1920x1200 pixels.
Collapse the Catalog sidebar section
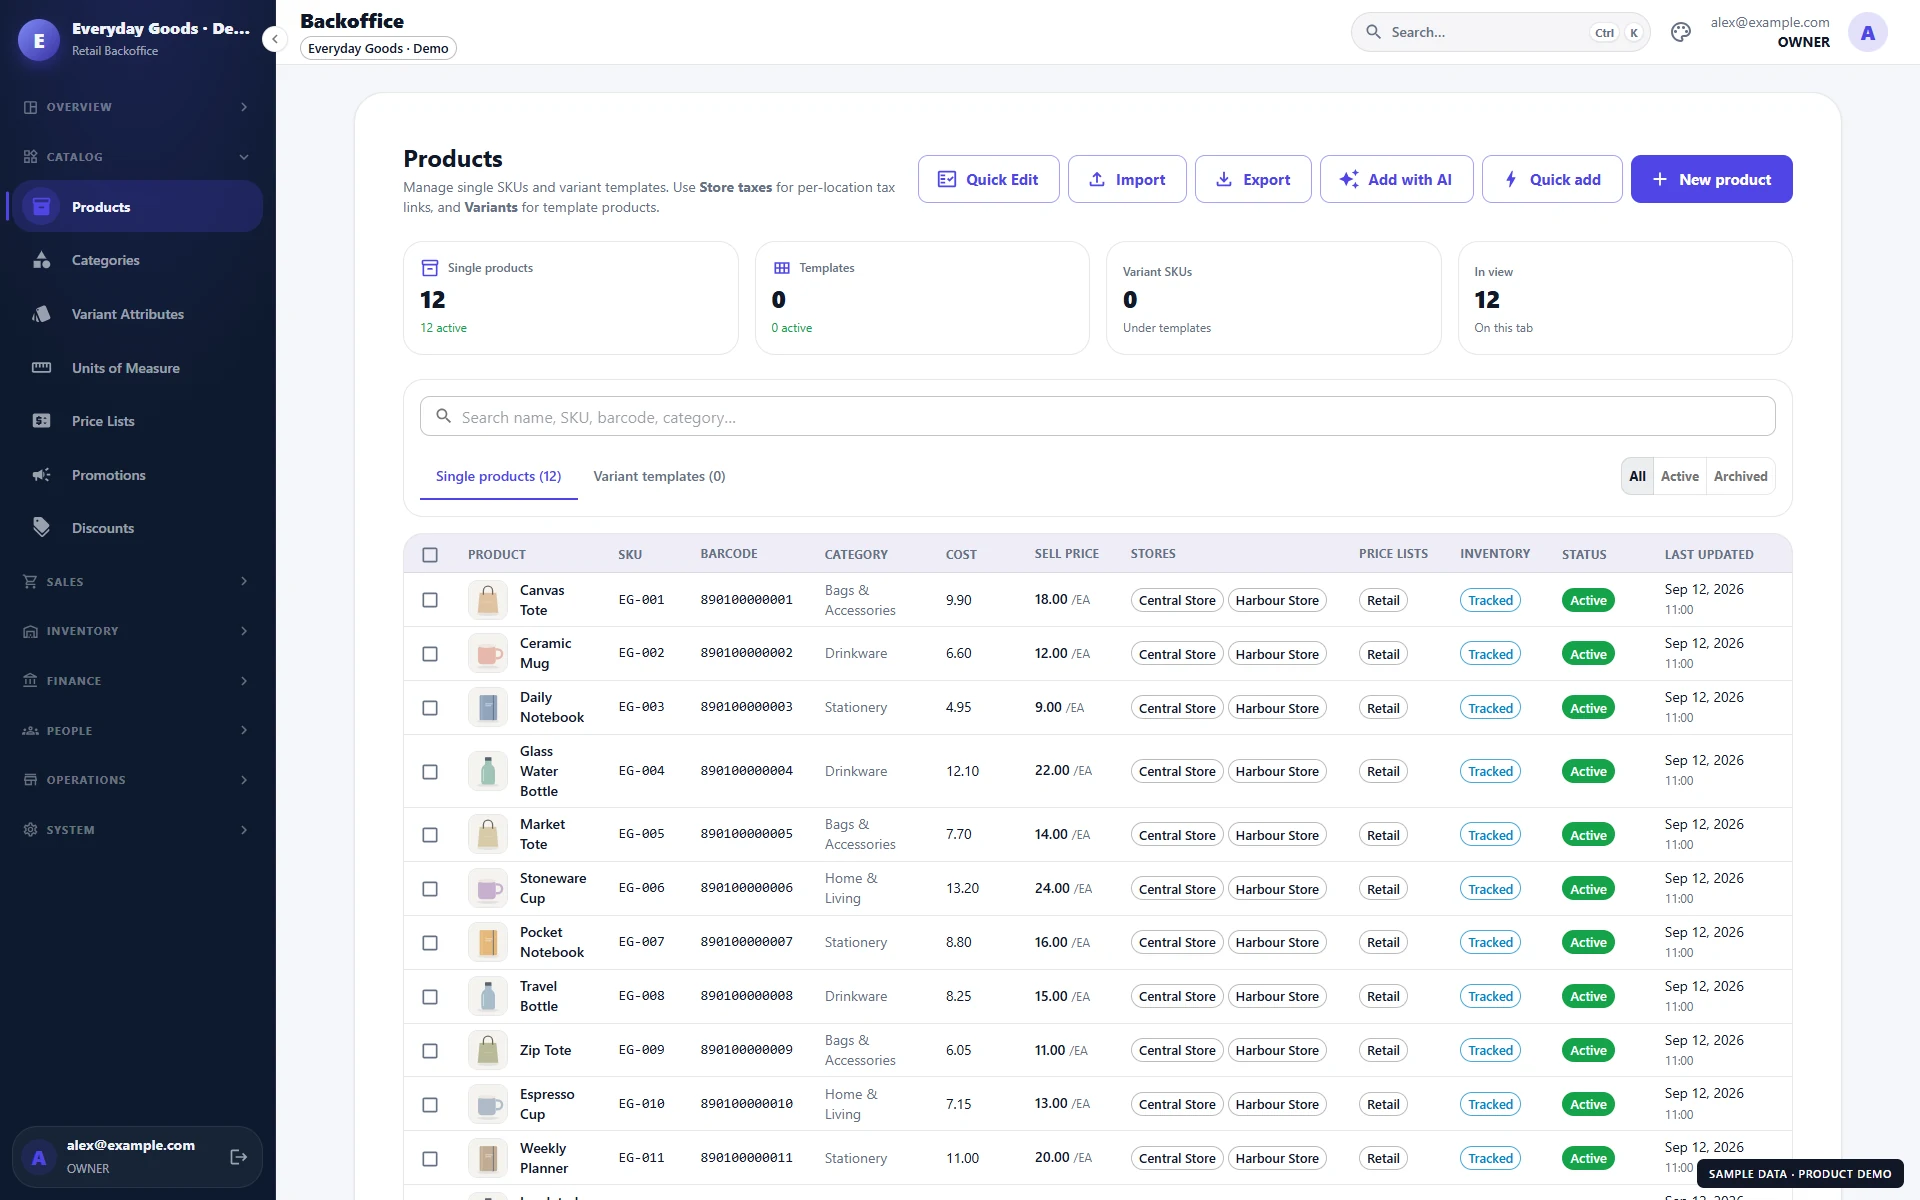click(137, 157)
